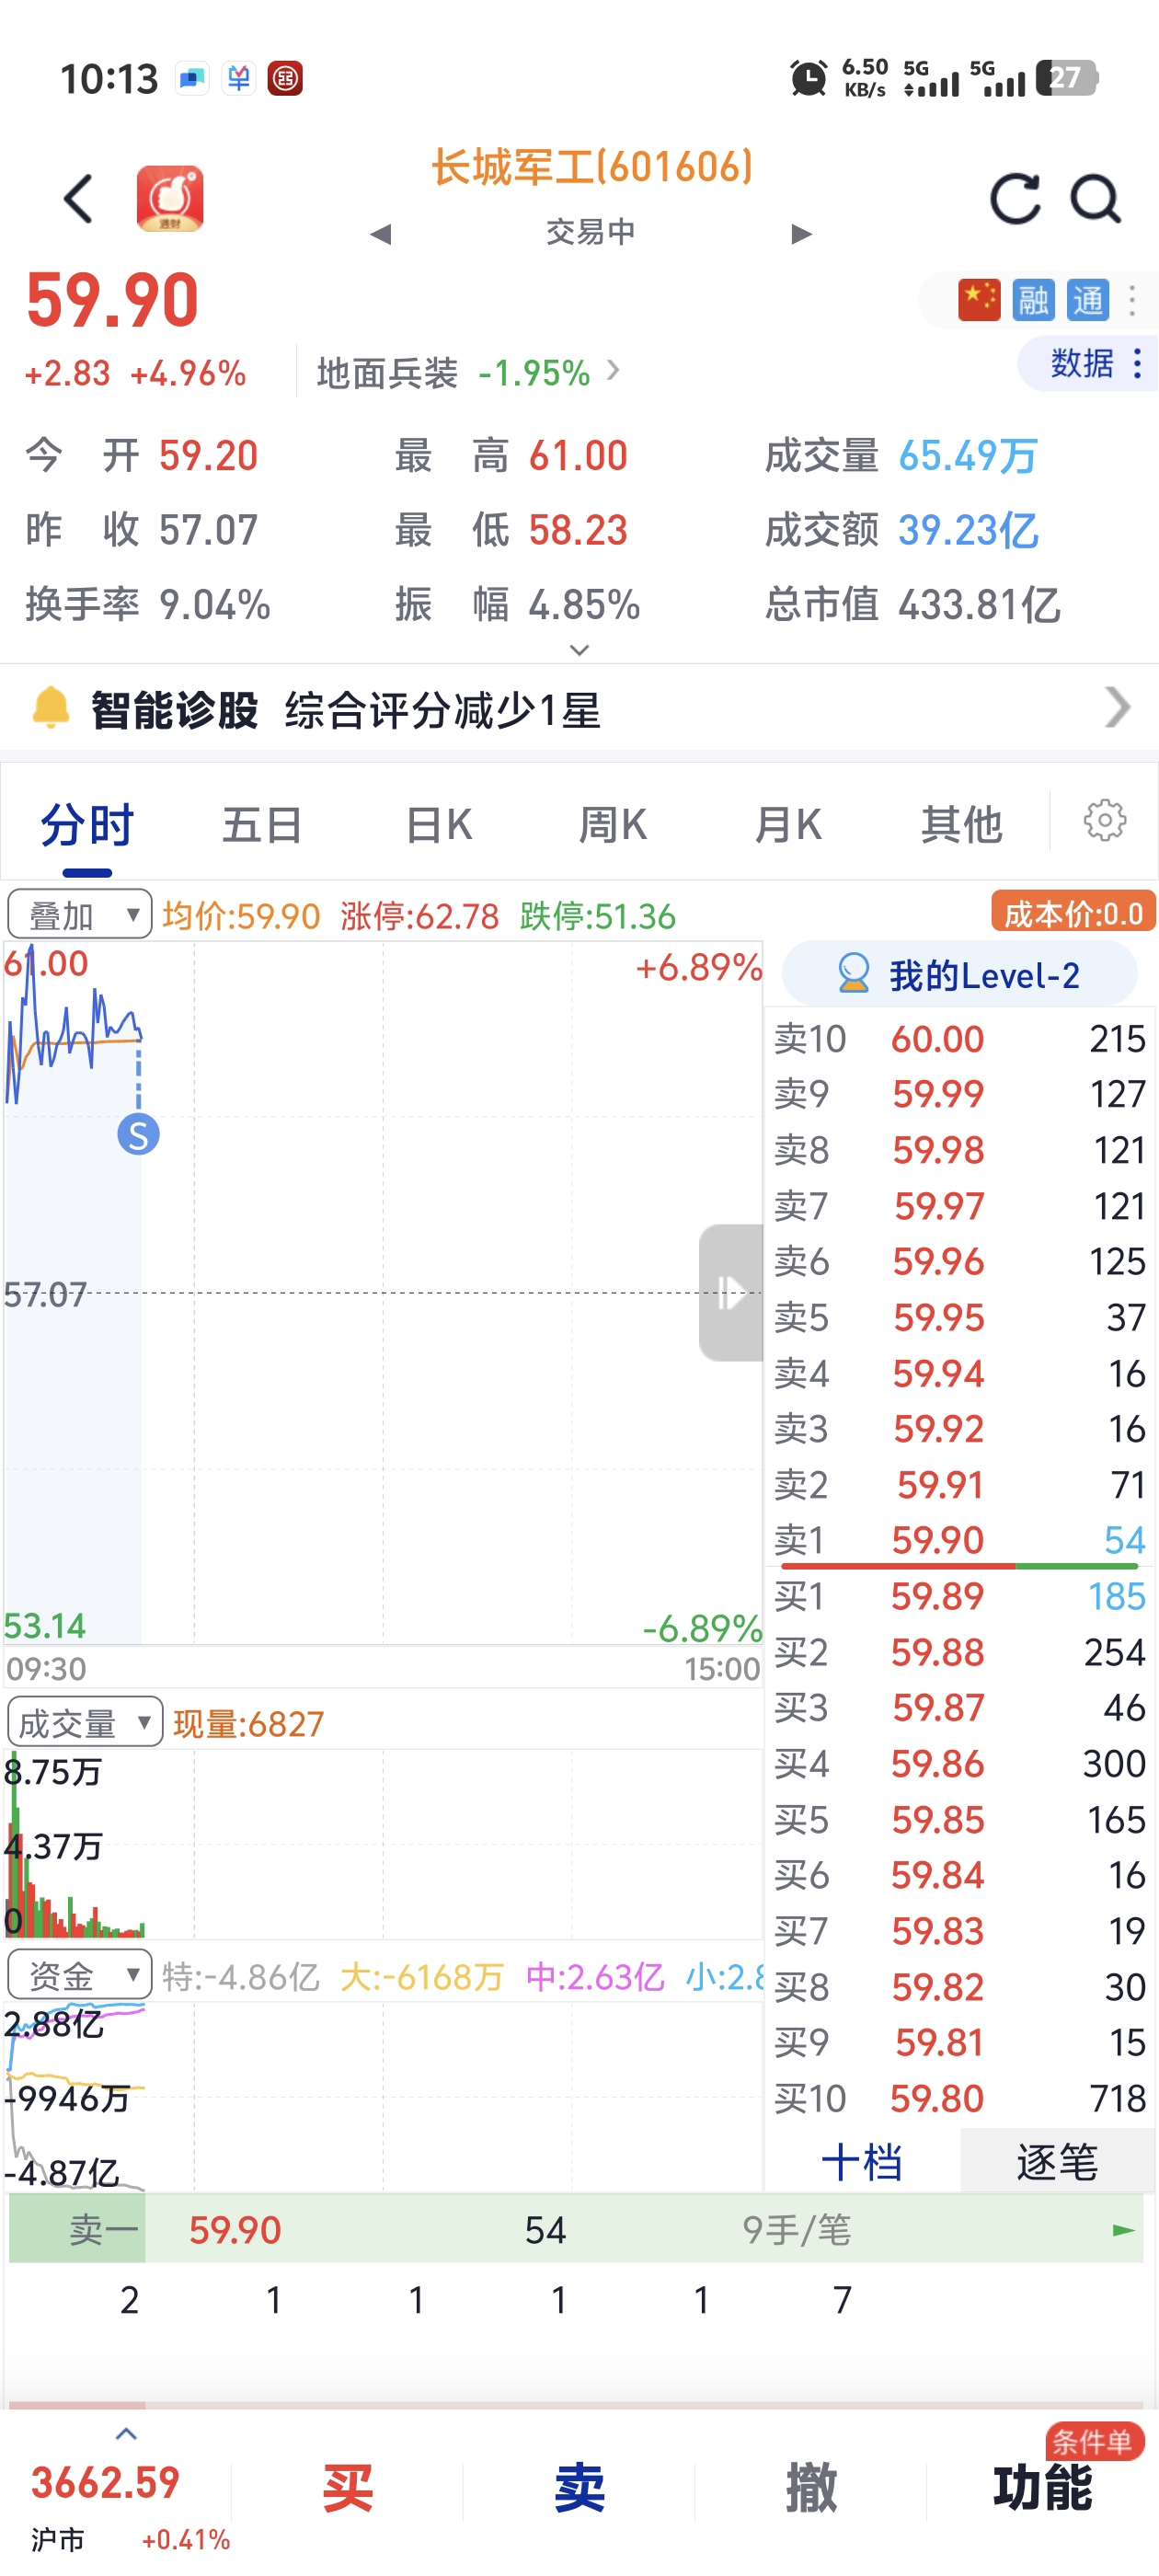Collapse order book panel handle
The width and height of the screenshot is (1159, 2576).
tap(731, 1292)
